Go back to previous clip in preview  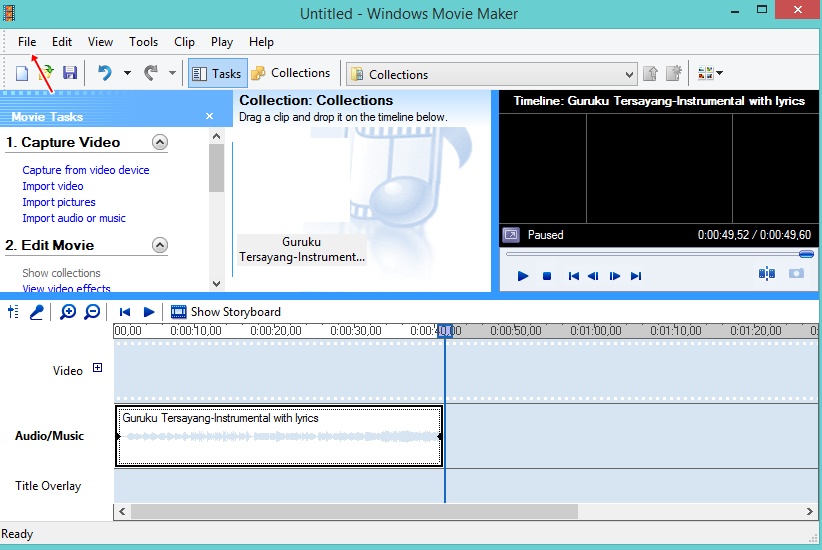click(x=574, y=276)
